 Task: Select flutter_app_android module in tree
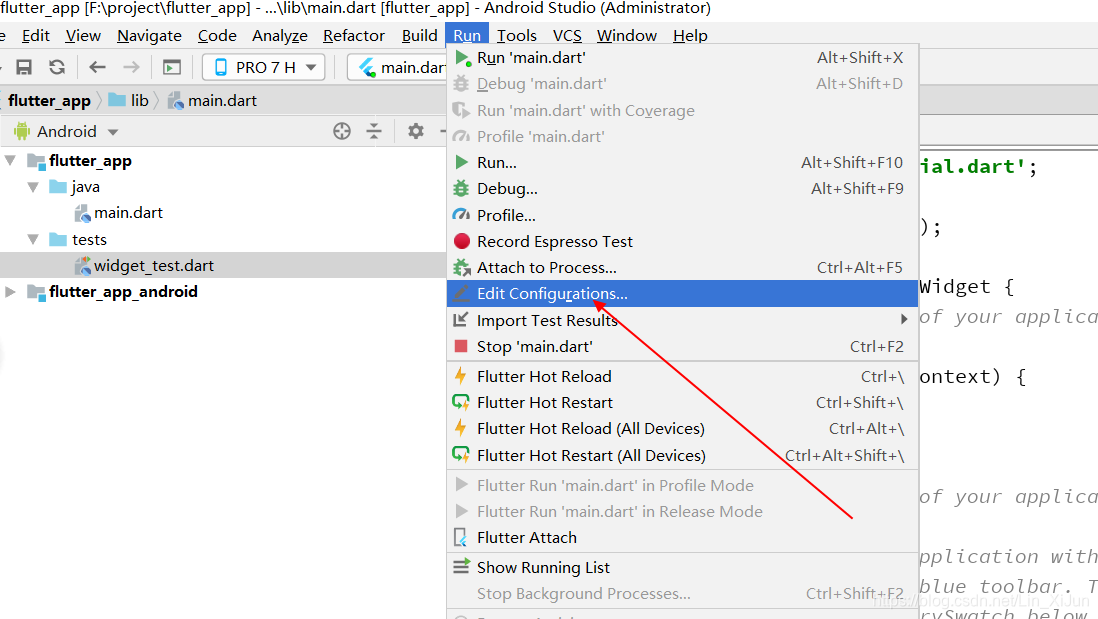click(x=112, y=292)
